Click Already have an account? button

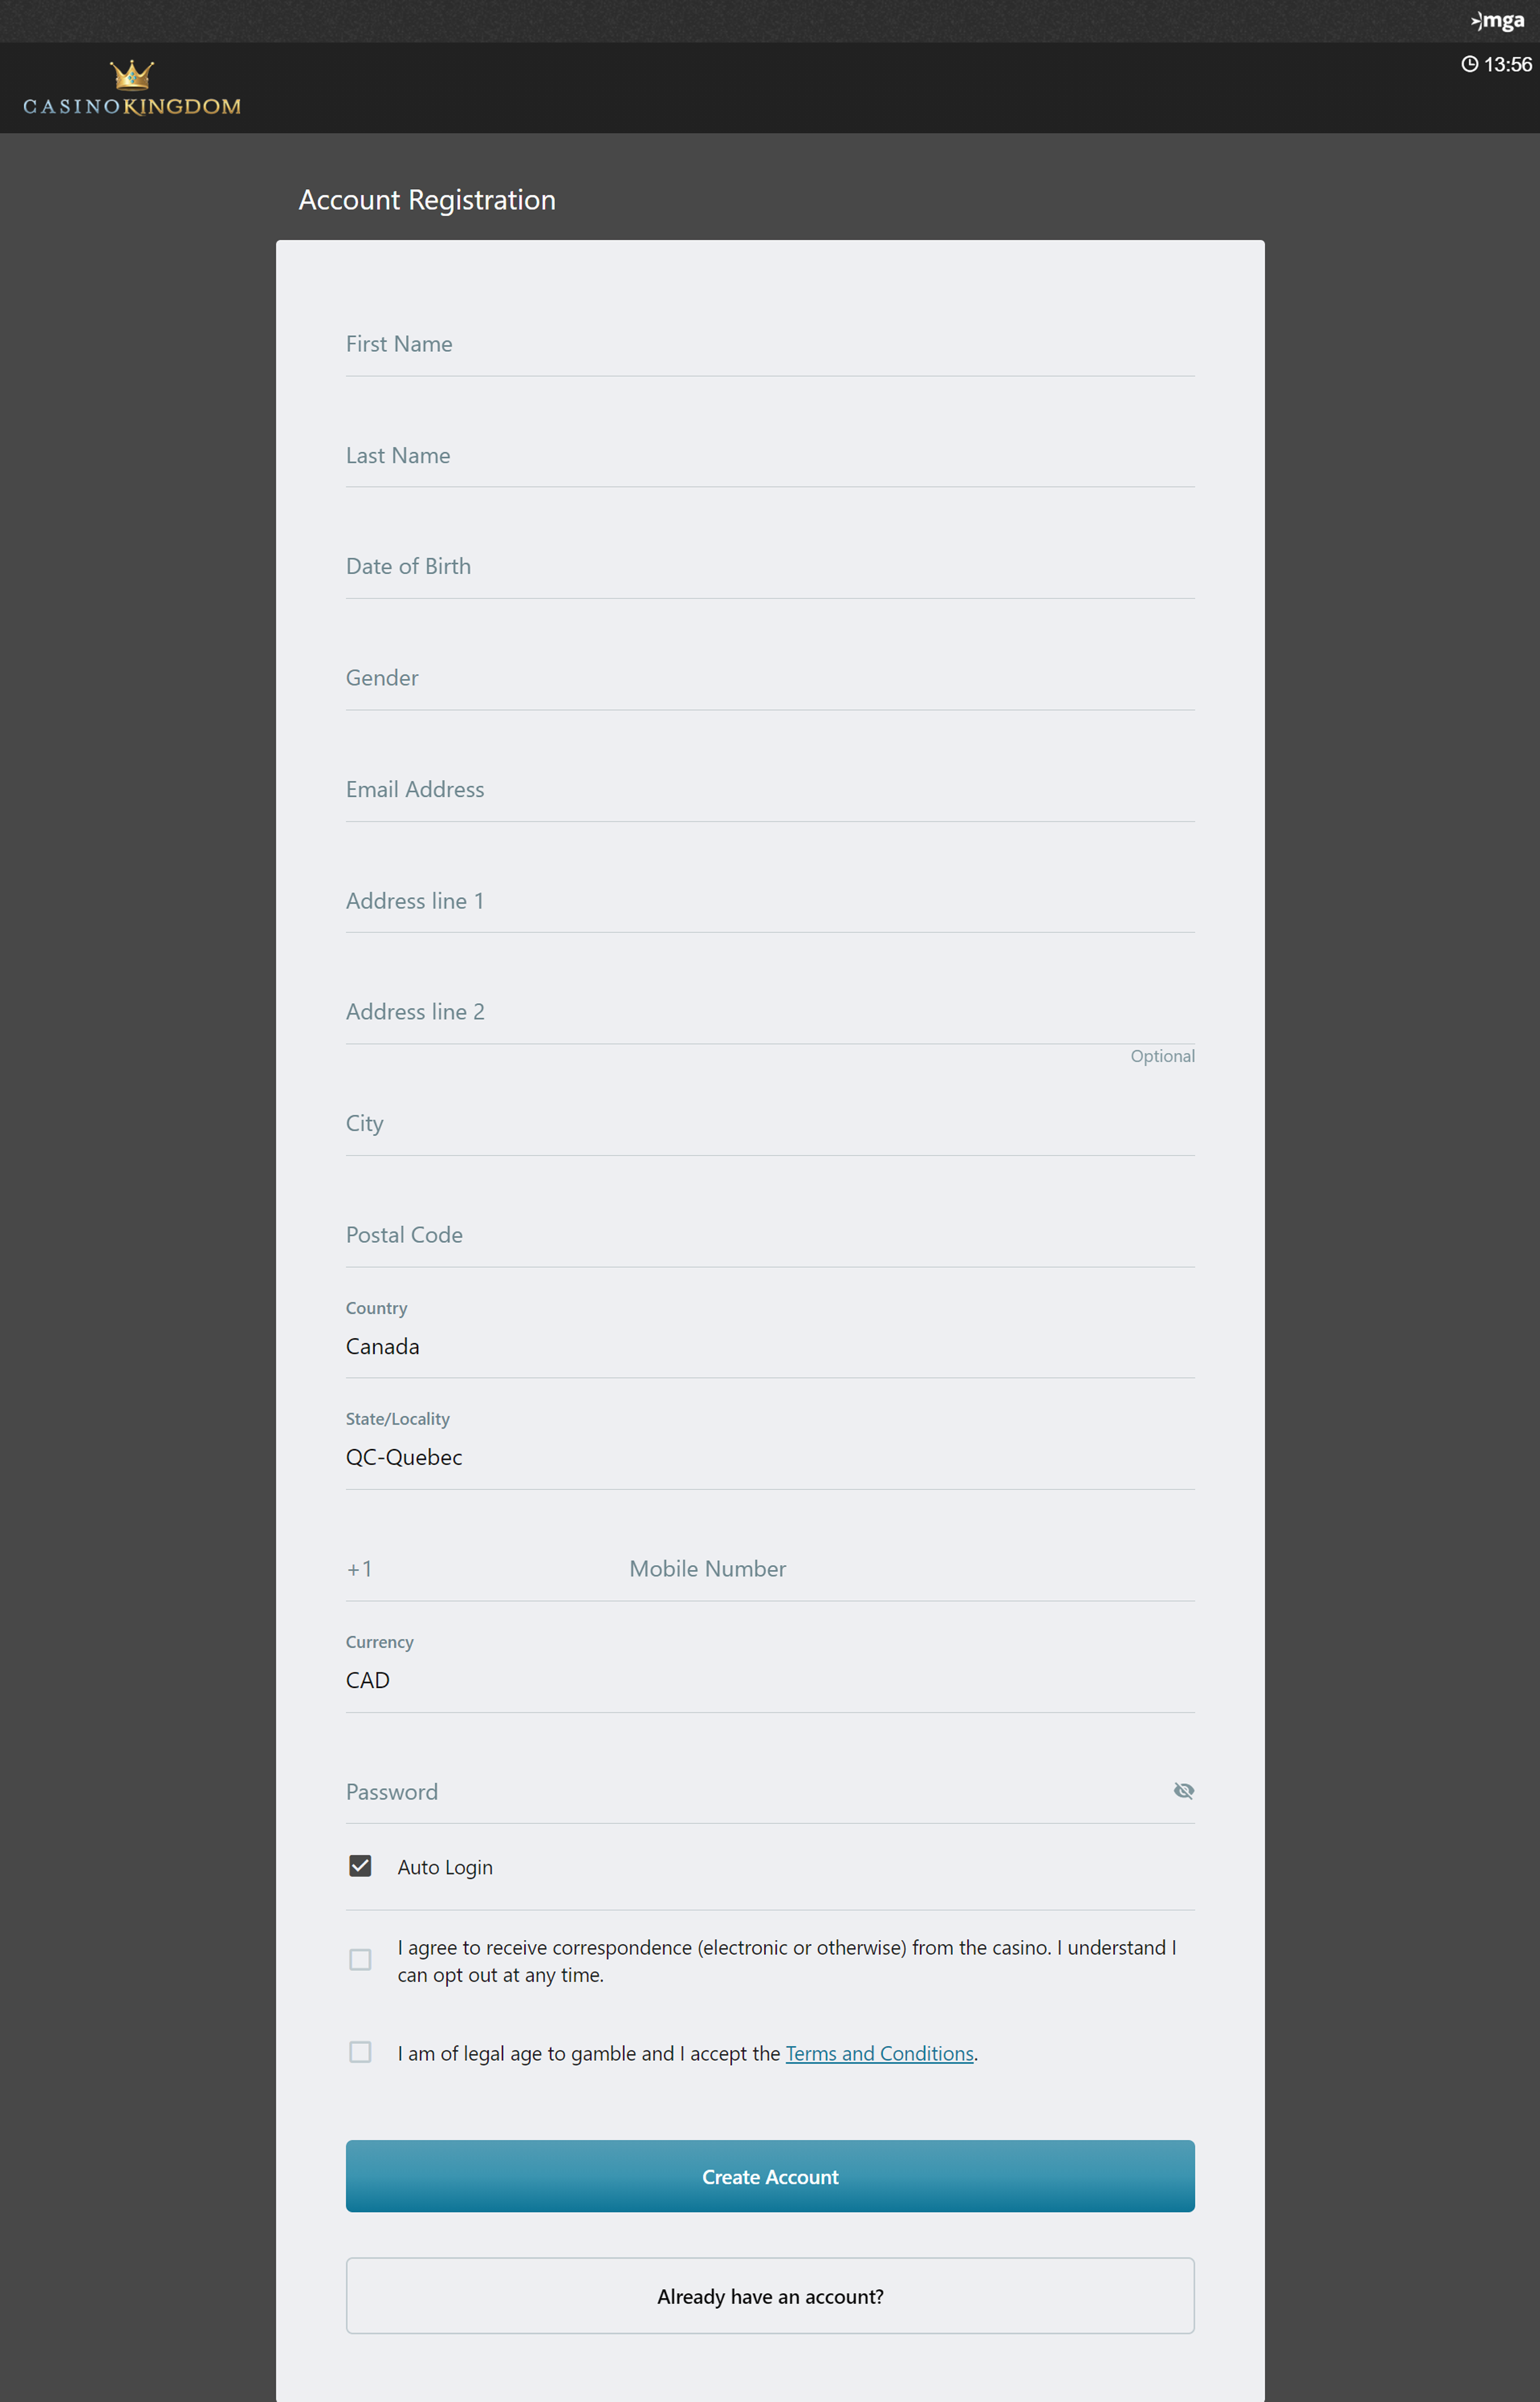(x=770, y=2296)
